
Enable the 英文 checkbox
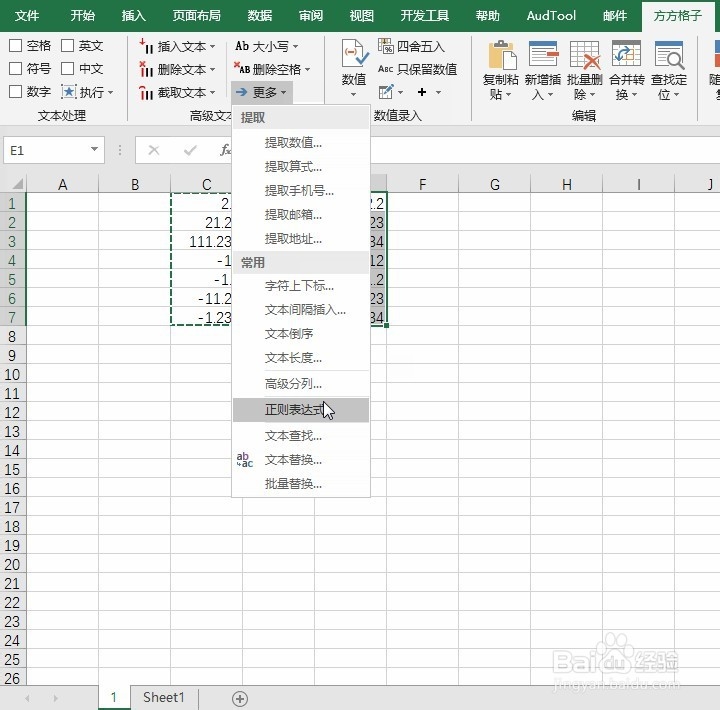coord(68,45)
